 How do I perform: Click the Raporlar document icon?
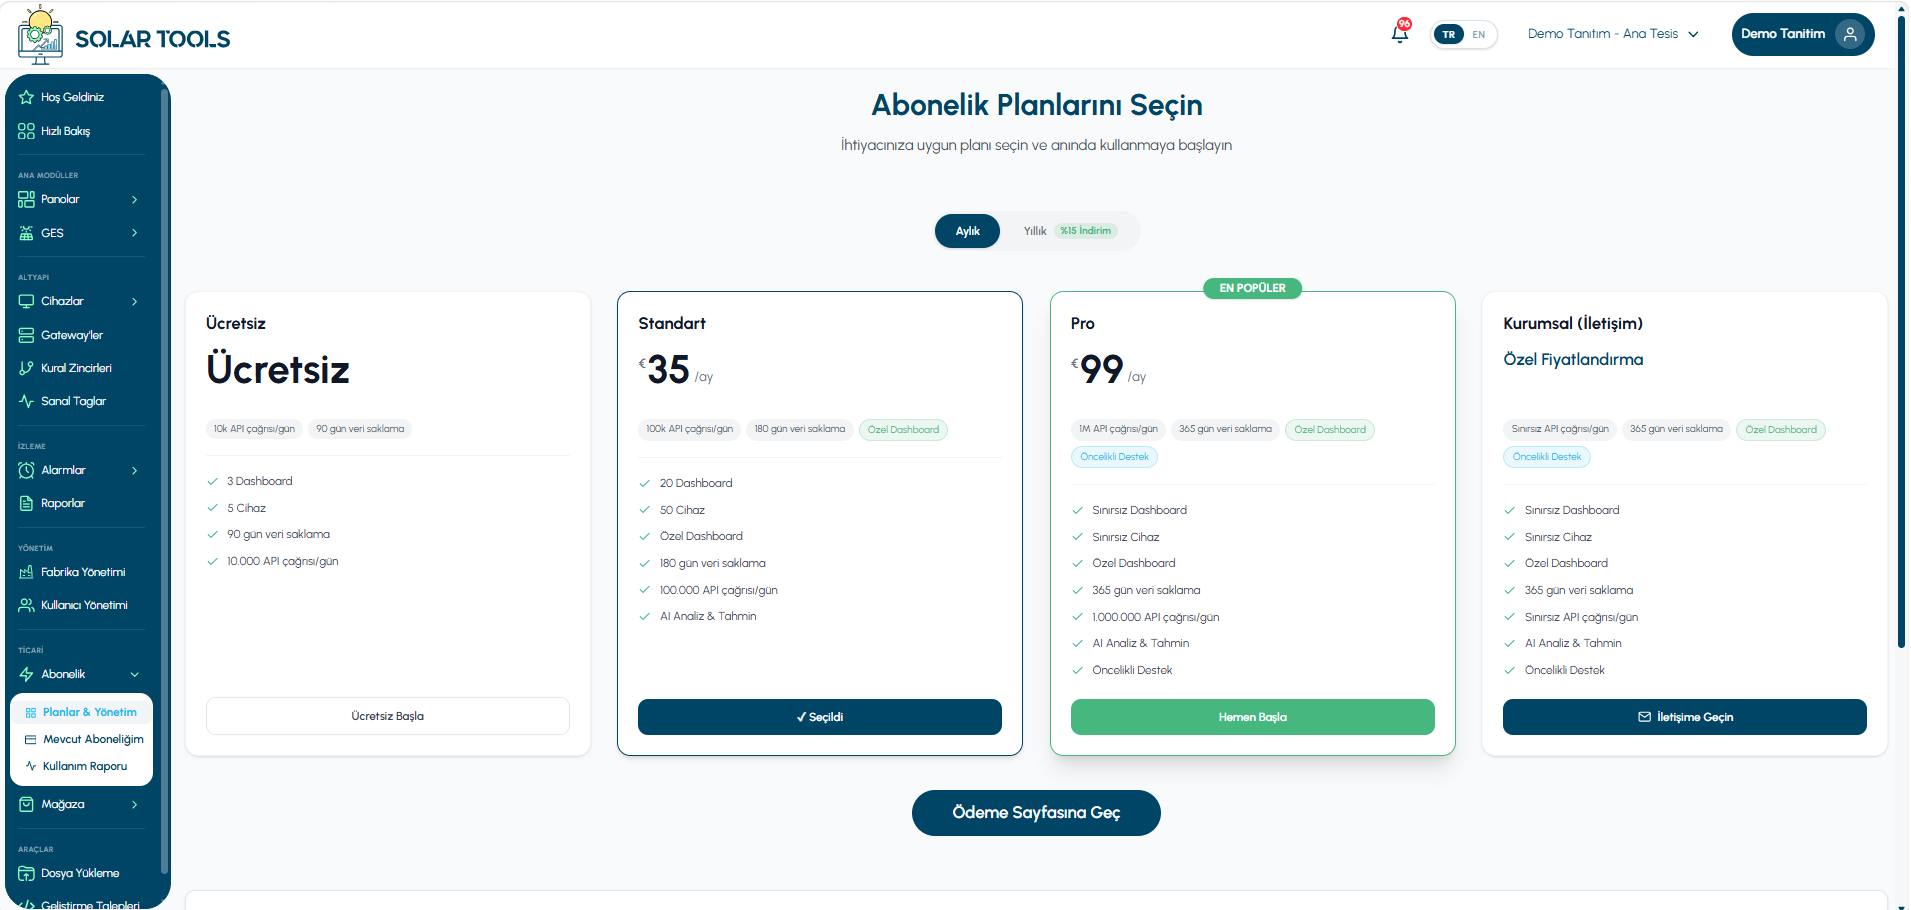pyautogui.click(x=26, y=503)
